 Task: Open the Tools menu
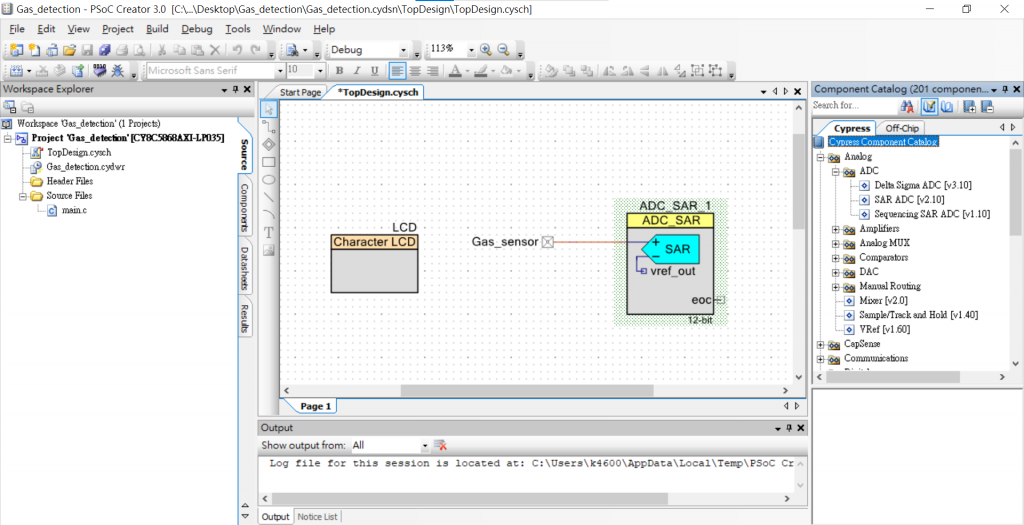[x=238, y=29]
